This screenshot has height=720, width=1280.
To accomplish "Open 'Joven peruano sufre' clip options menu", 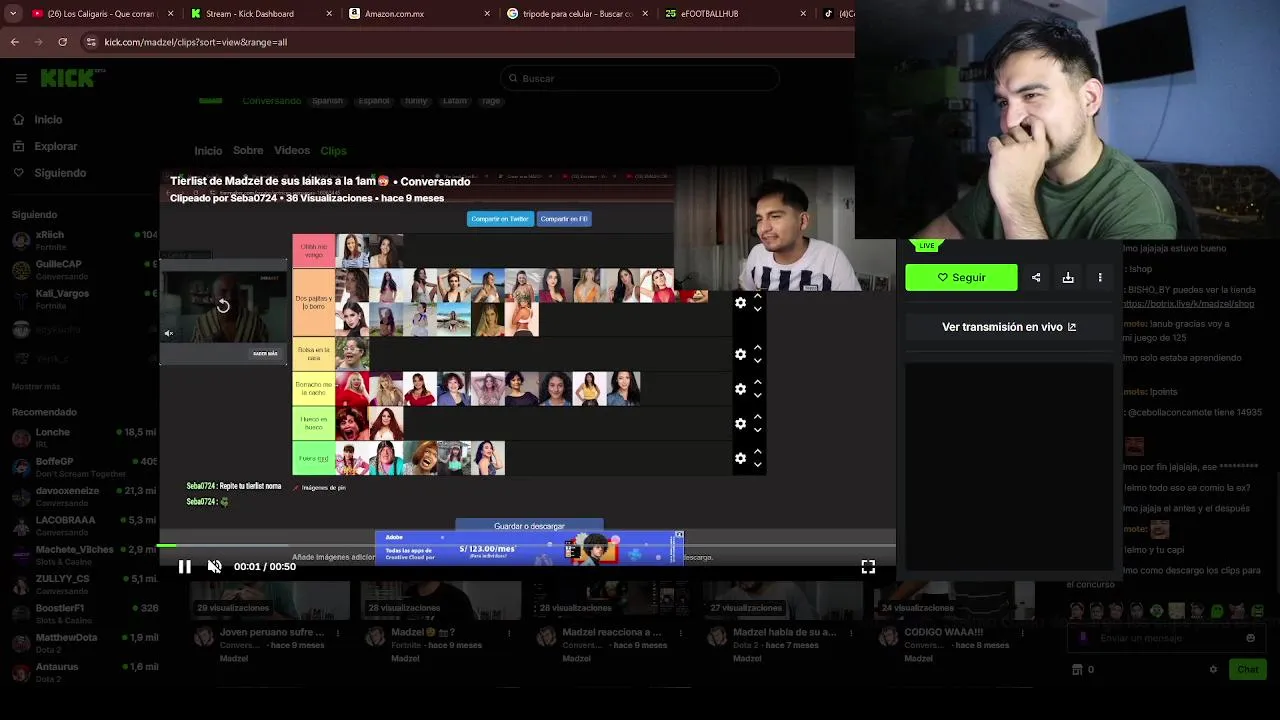I will point(338,633).
